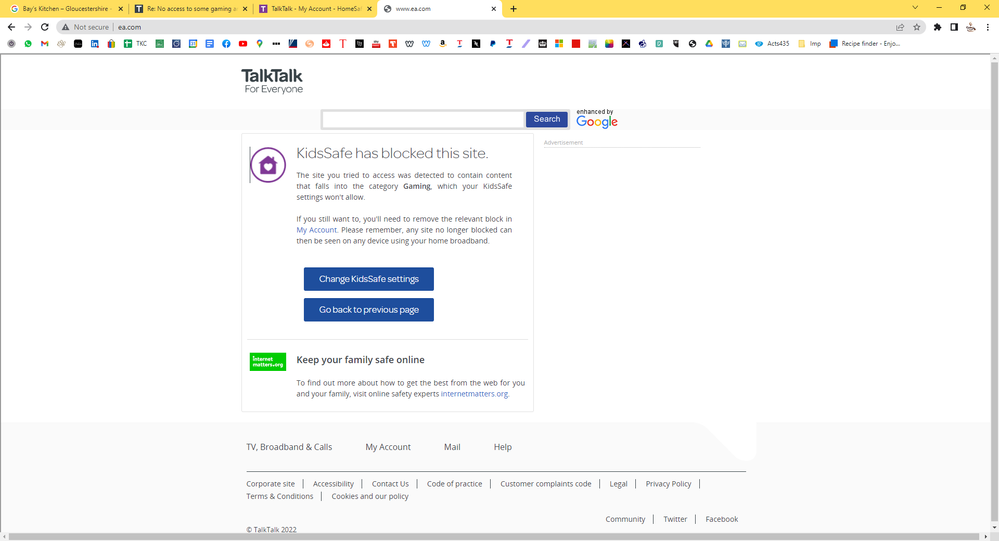Reload the current page
The image size is (999, 541).
pyautogui.click(x=45, y=27)
